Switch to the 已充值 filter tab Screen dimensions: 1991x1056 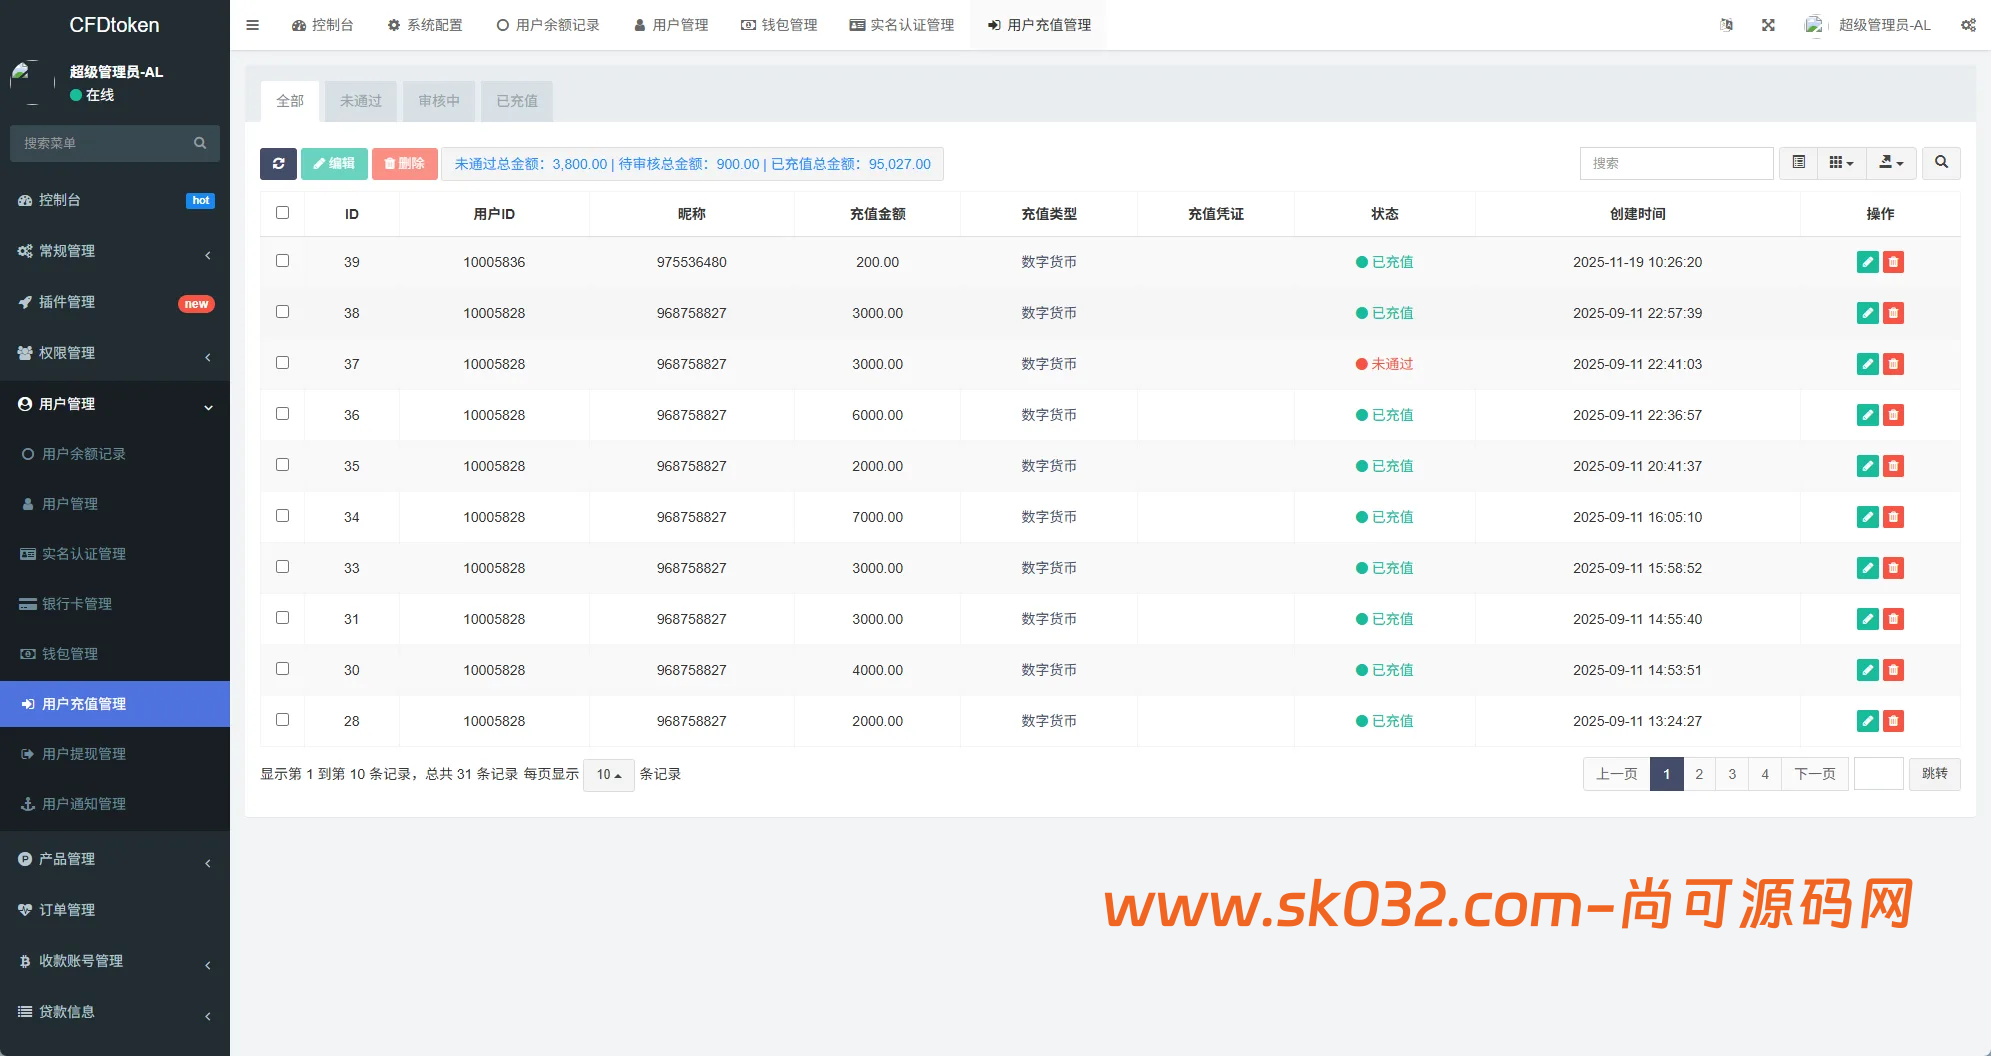(517, 101)
